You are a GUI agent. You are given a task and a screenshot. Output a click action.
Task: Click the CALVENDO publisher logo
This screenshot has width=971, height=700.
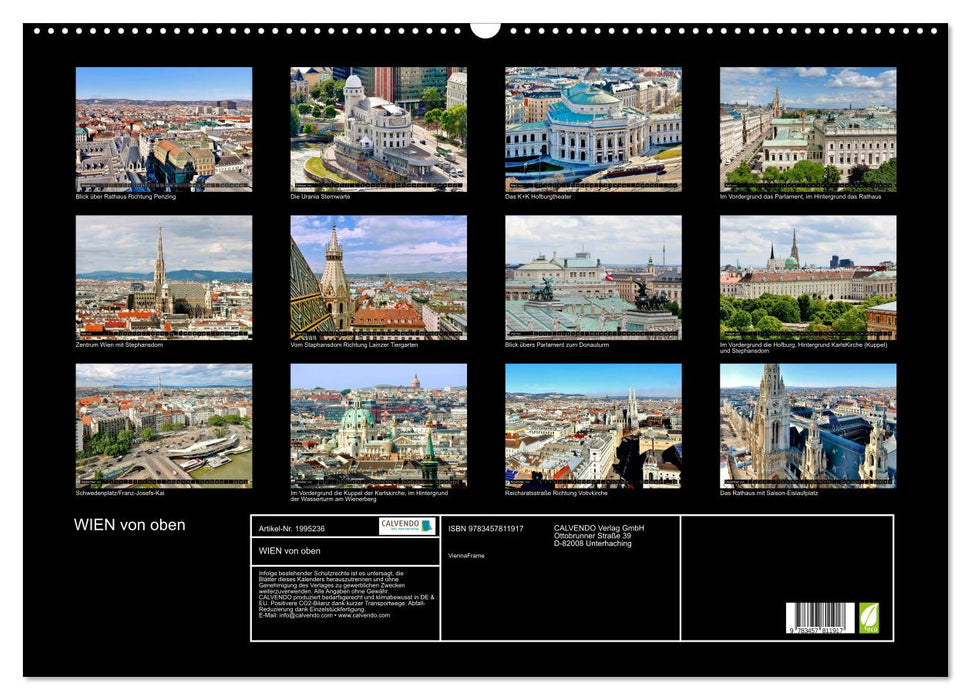pos(406,525)
